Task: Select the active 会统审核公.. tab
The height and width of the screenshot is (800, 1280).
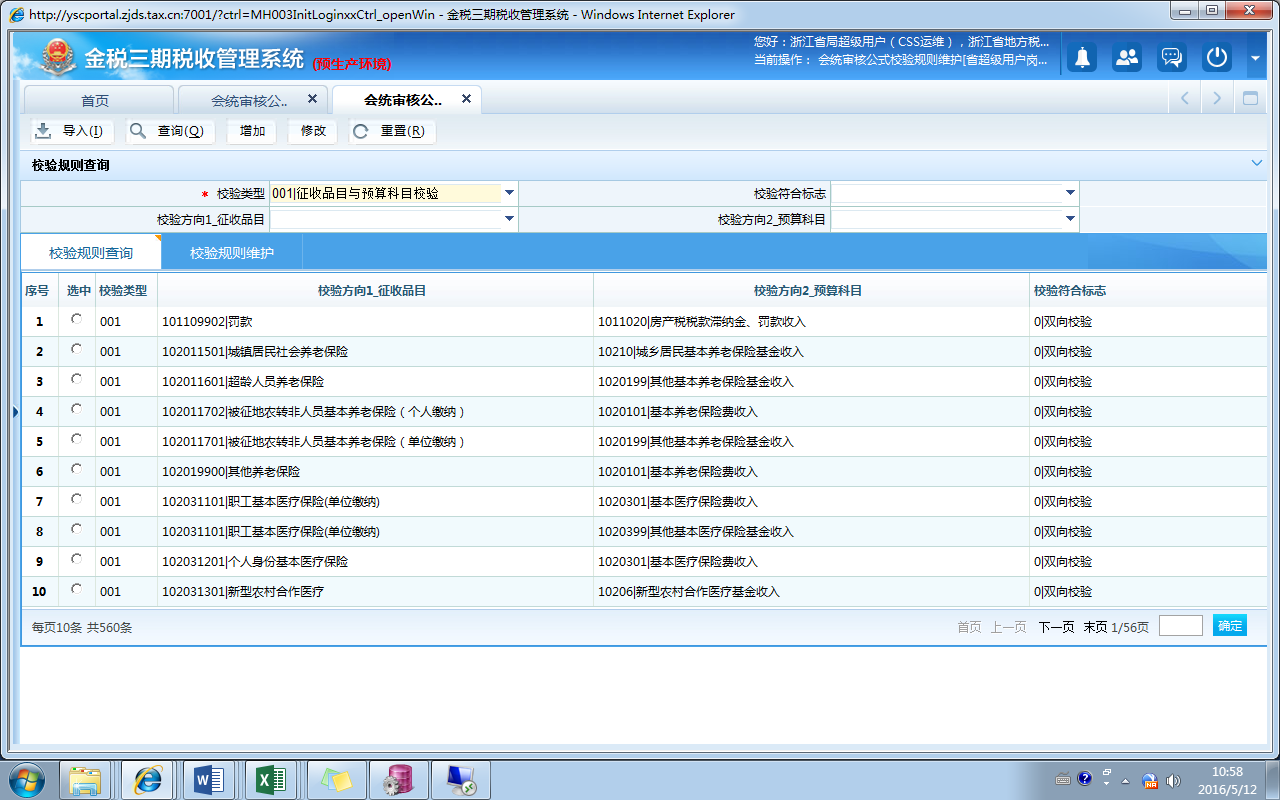Action: point(404,100)
